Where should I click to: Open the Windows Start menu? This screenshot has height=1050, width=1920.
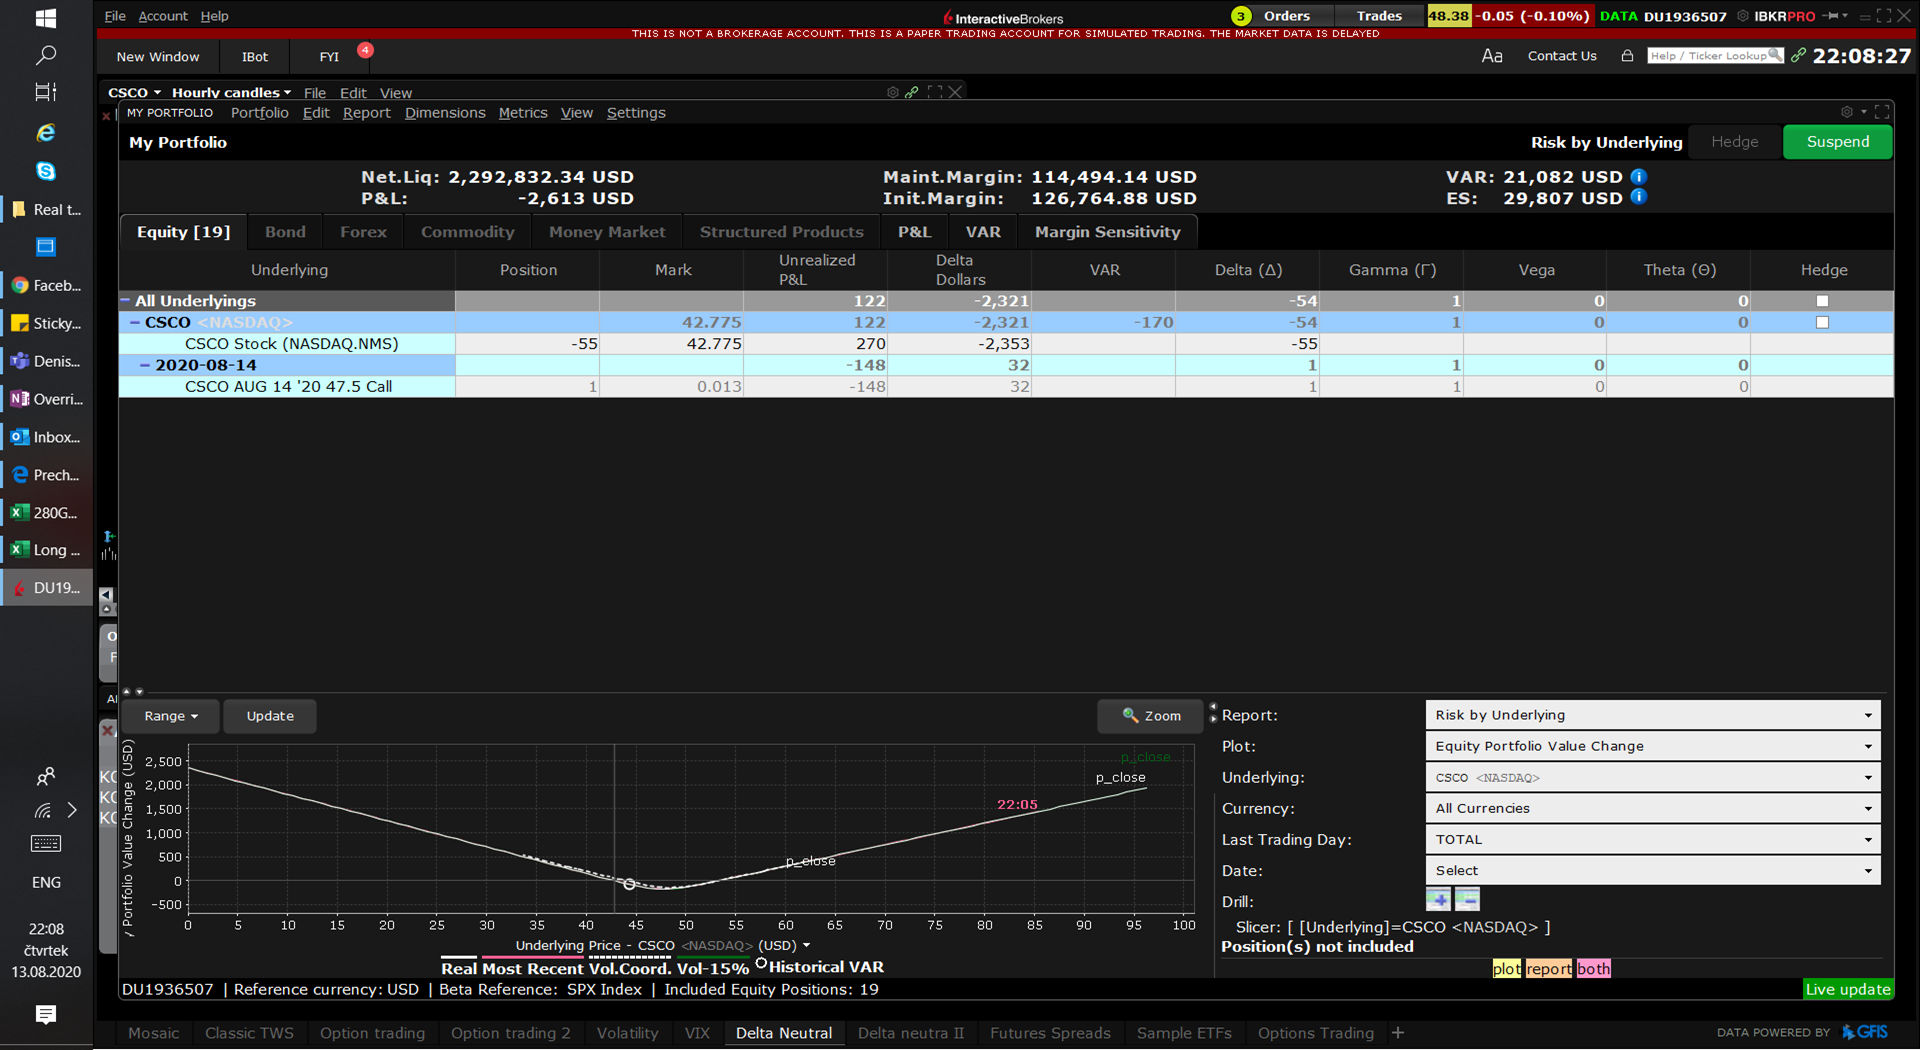point(45,18)
